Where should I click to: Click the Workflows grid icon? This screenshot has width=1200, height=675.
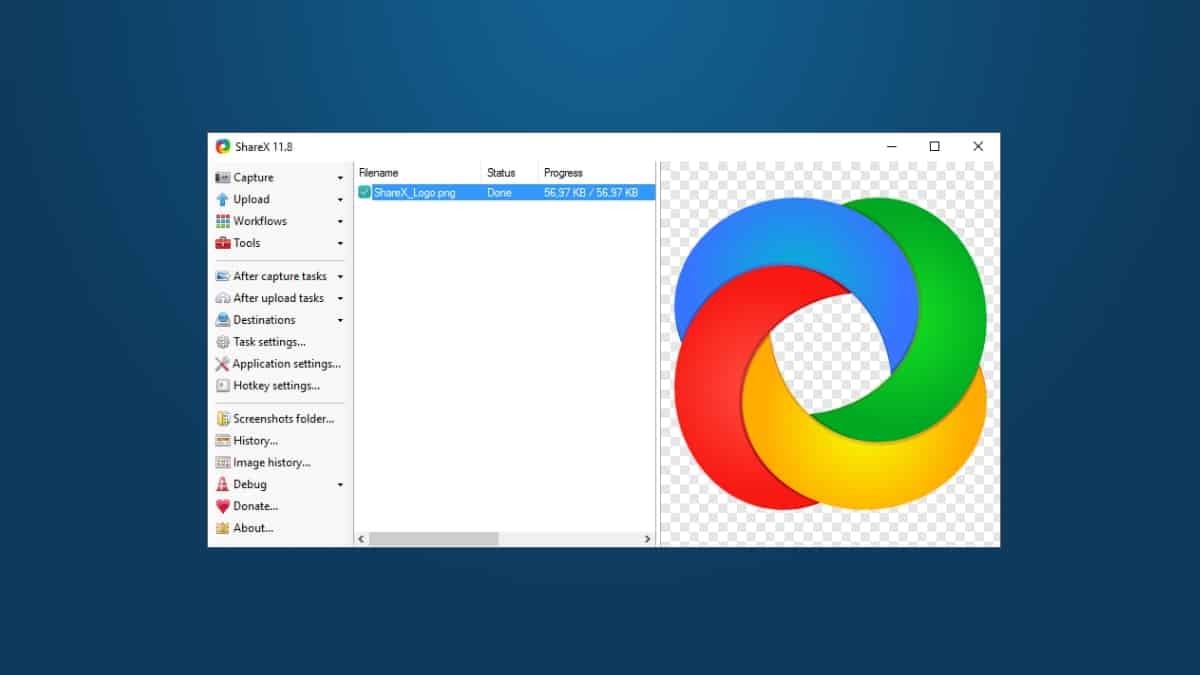[223, 221]
